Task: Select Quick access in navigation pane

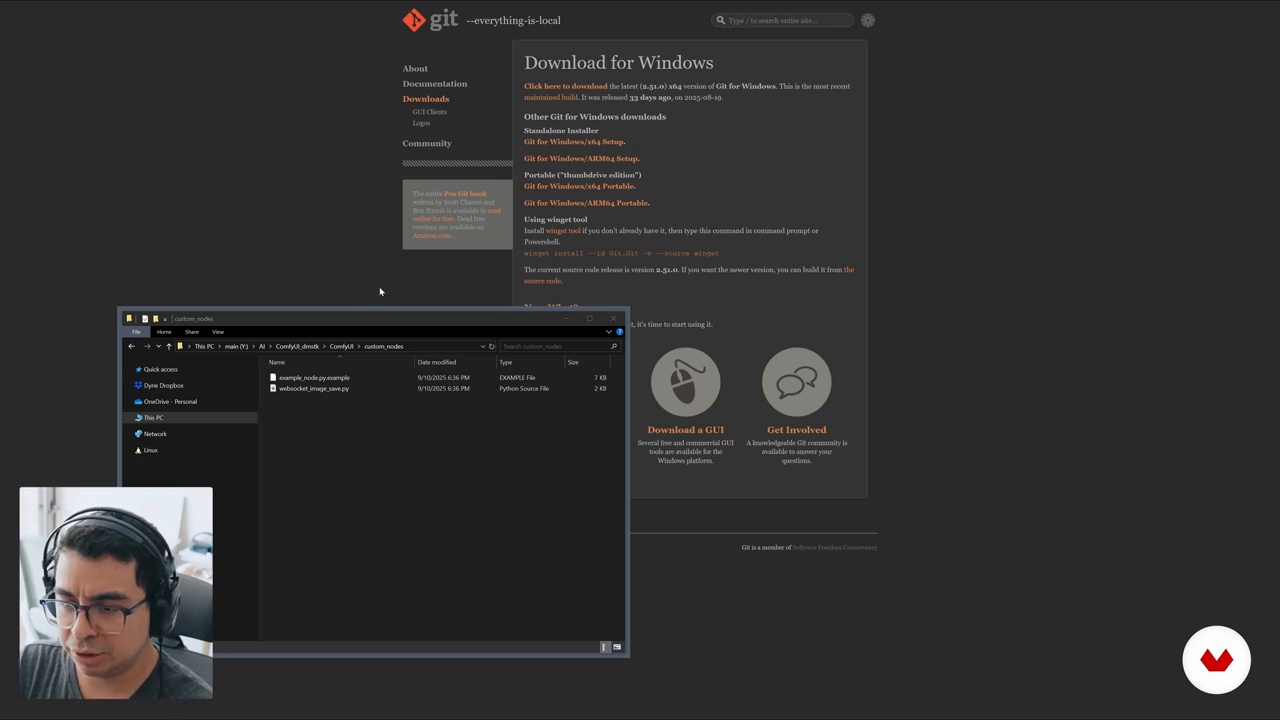Action: tap(160, 369)
